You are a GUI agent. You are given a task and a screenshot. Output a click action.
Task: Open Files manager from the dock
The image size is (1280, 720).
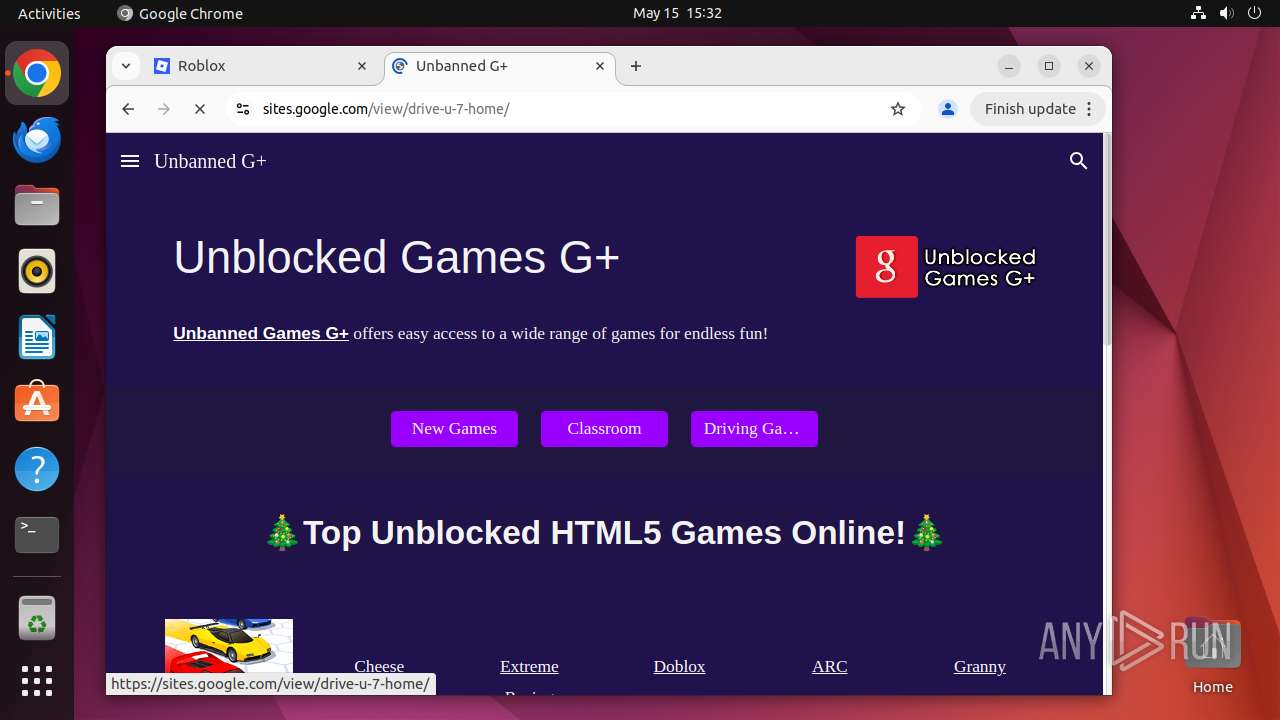coord(37,205)
